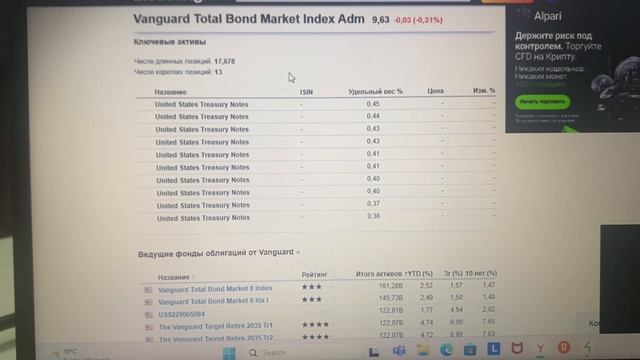Sort funds by the 3г (%) column
Screen dimensions: 640x360
[453, 273]
